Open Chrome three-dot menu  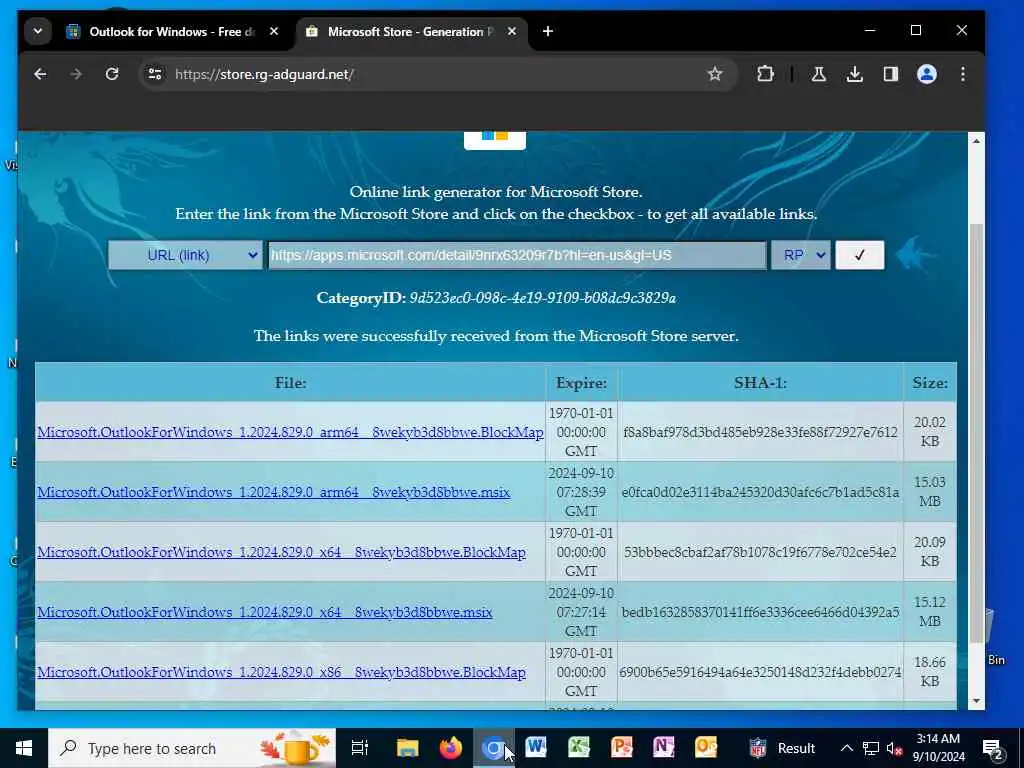click(x=963, y=74)
